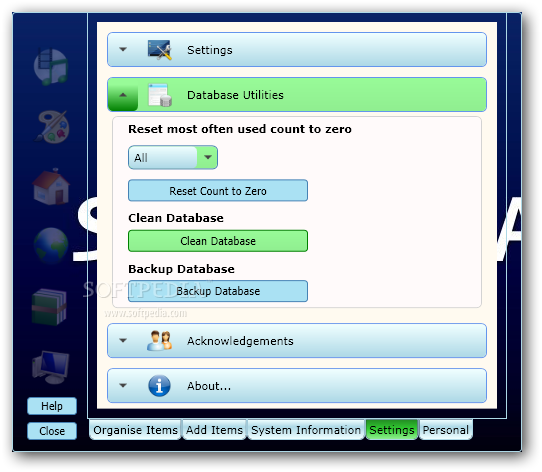The height and width of the screenshot is (472, 542).
Task: Expand the Acknowledgements section arrow
Action: tap(123, 340)
